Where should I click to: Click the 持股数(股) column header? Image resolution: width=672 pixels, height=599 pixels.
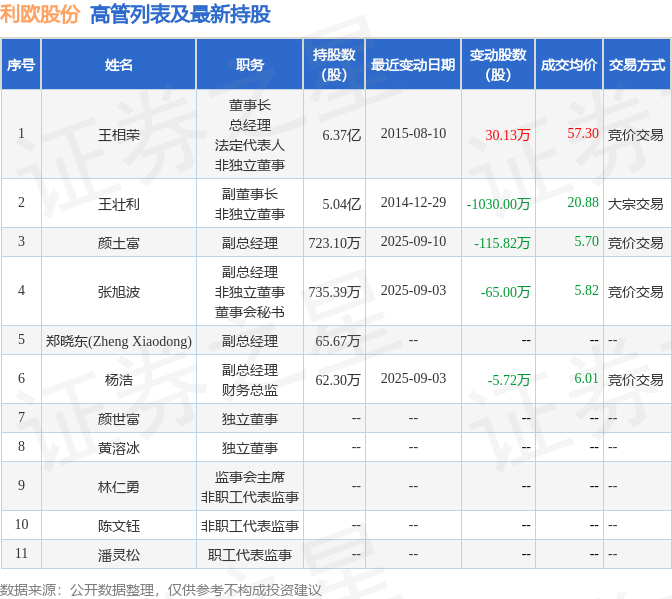[334, 65]
